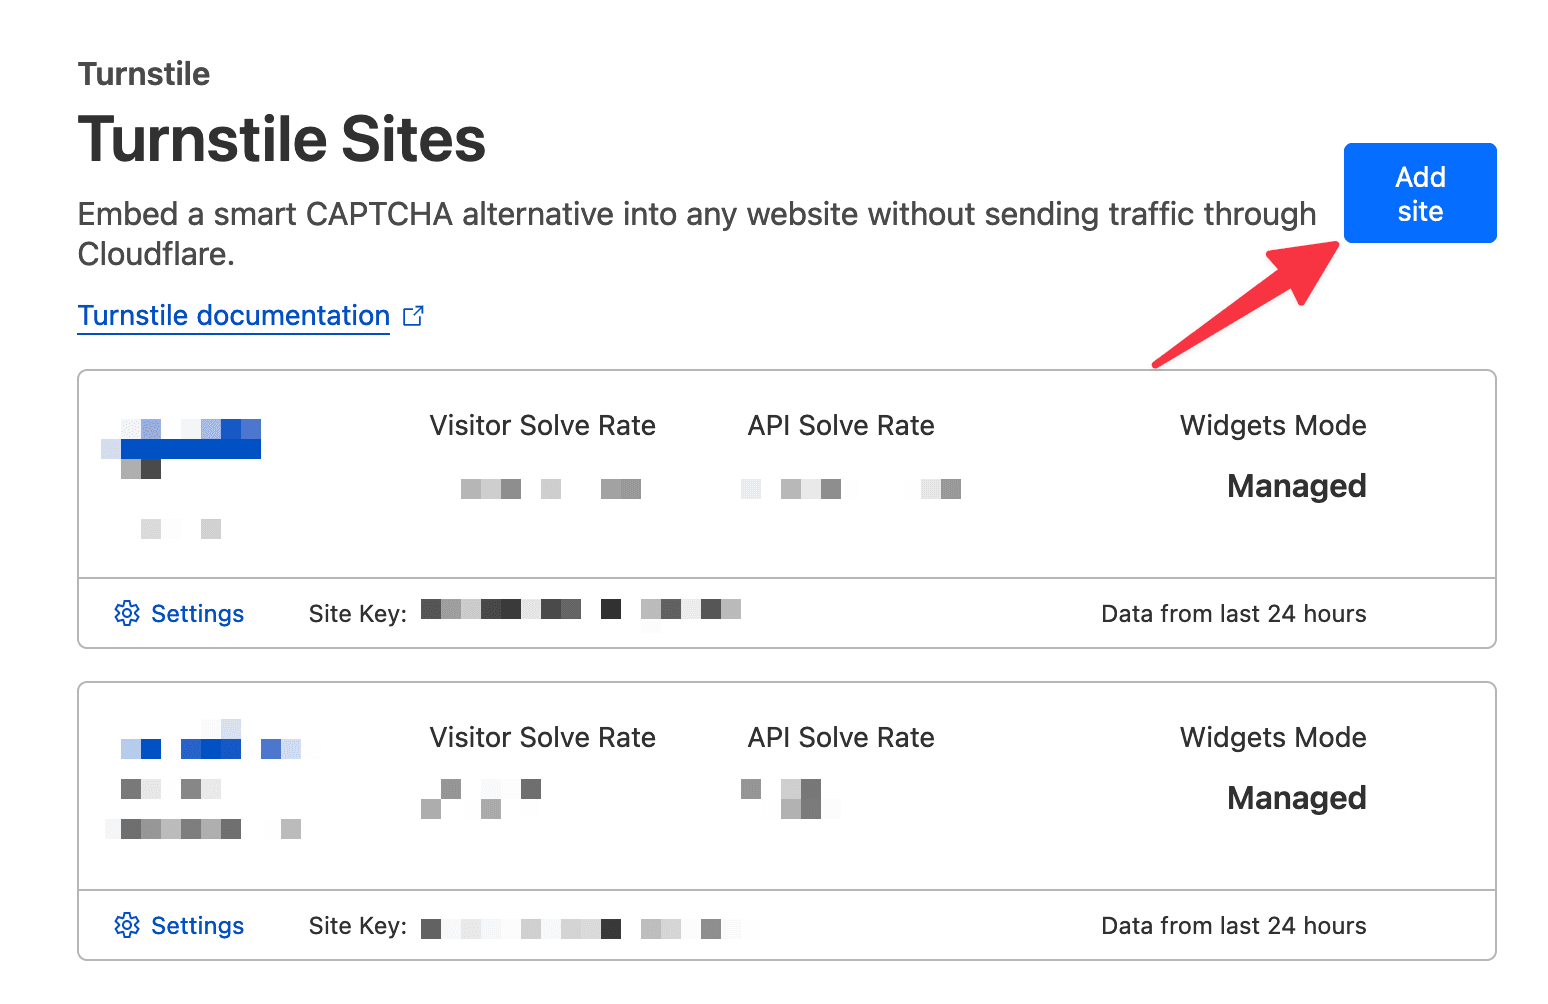This screenshot has width=1548, height=1004.
Task: Click the external link icon beside documentation
Action: coord(413,316)
